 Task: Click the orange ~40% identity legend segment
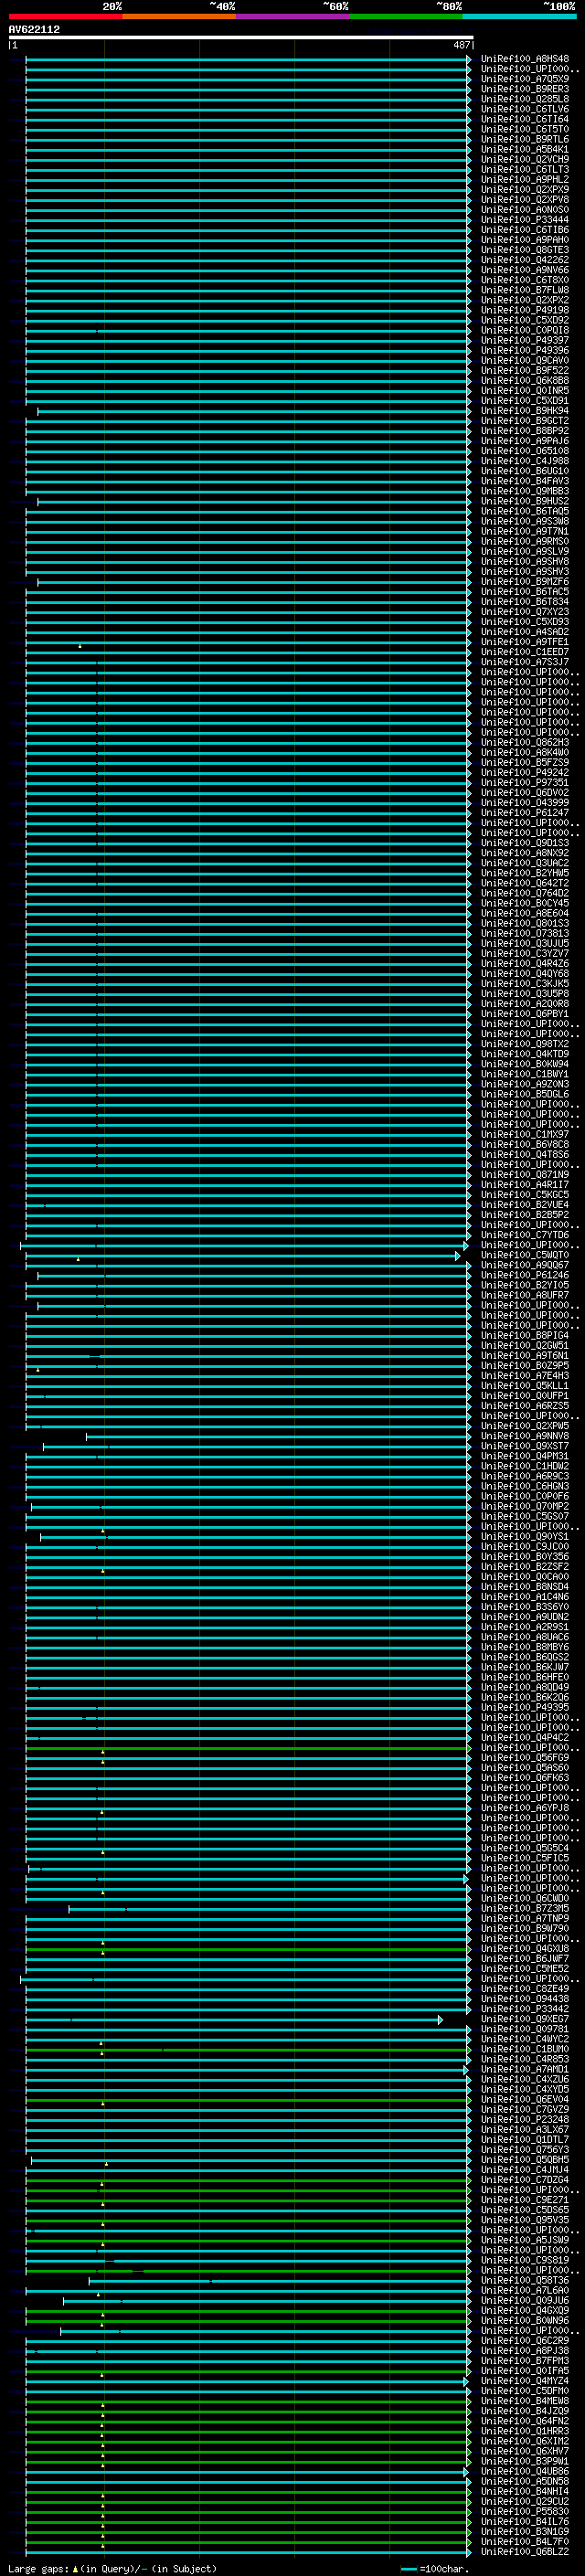(179, 16)
